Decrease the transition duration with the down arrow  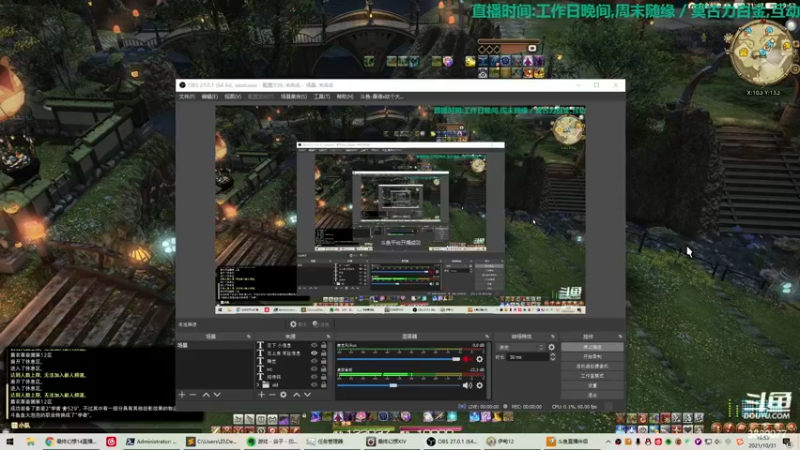click(x=553, y=359)
